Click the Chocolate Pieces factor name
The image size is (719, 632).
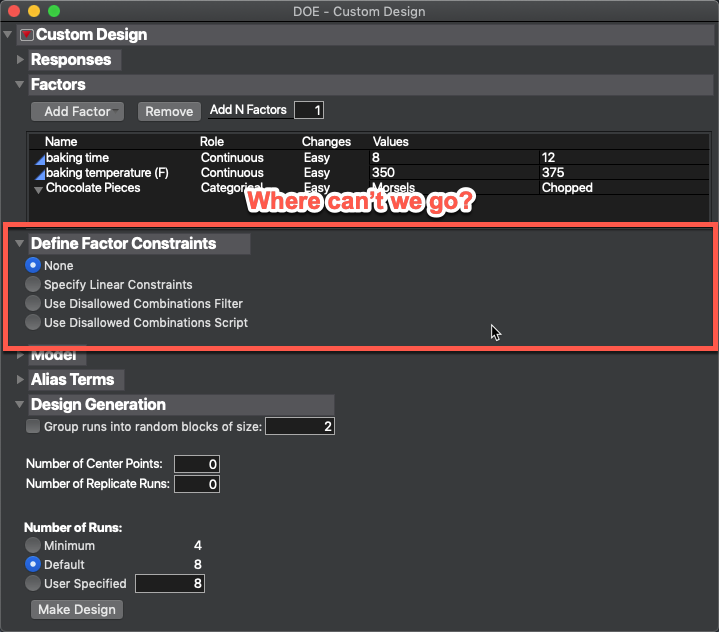click(93, 188)
